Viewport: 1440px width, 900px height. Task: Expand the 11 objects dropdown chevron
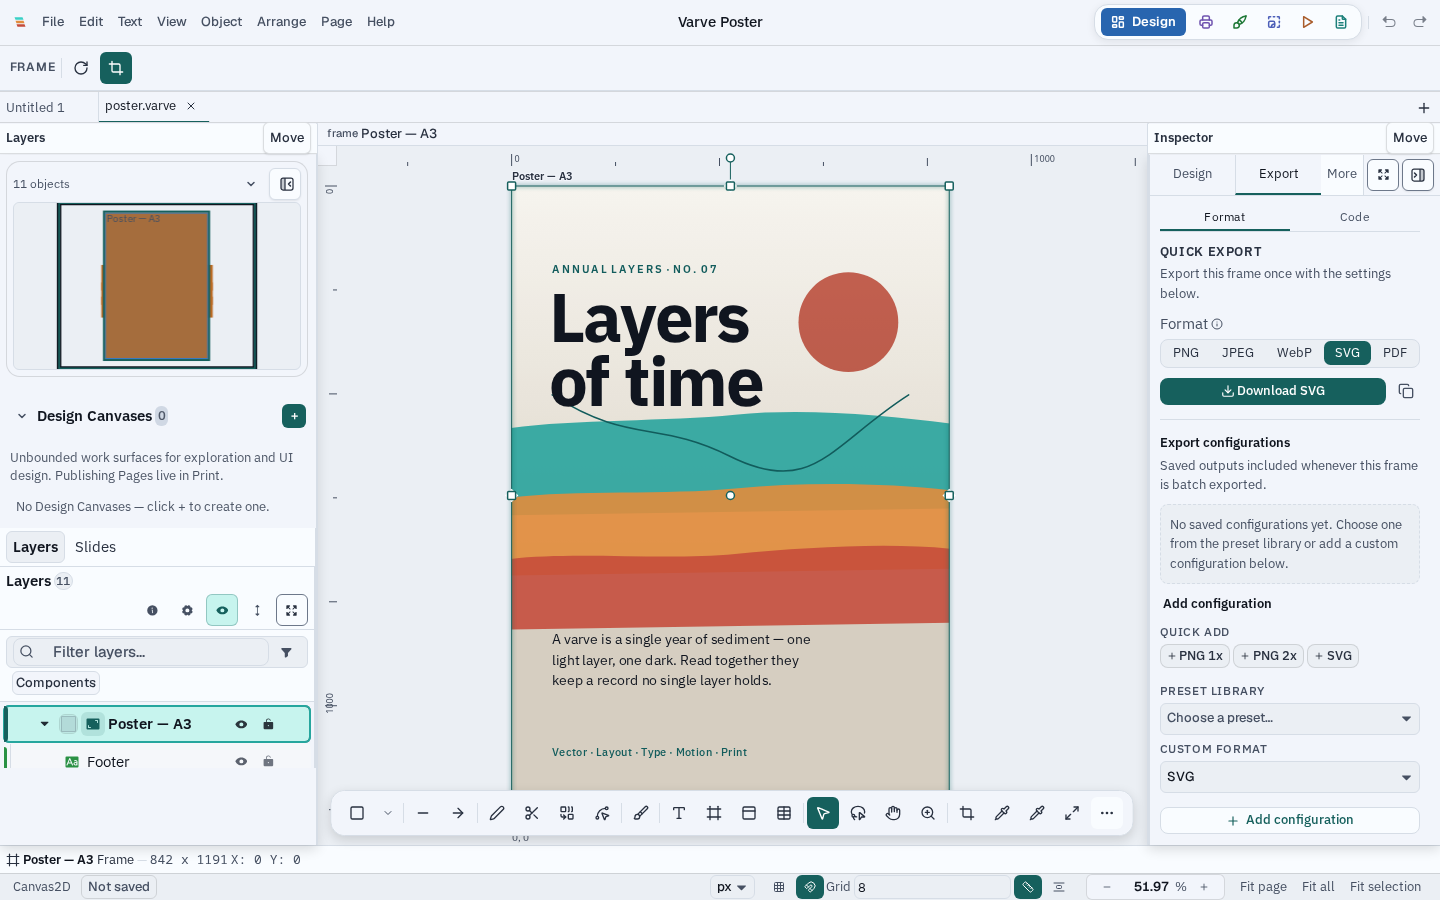pos(251,184)
